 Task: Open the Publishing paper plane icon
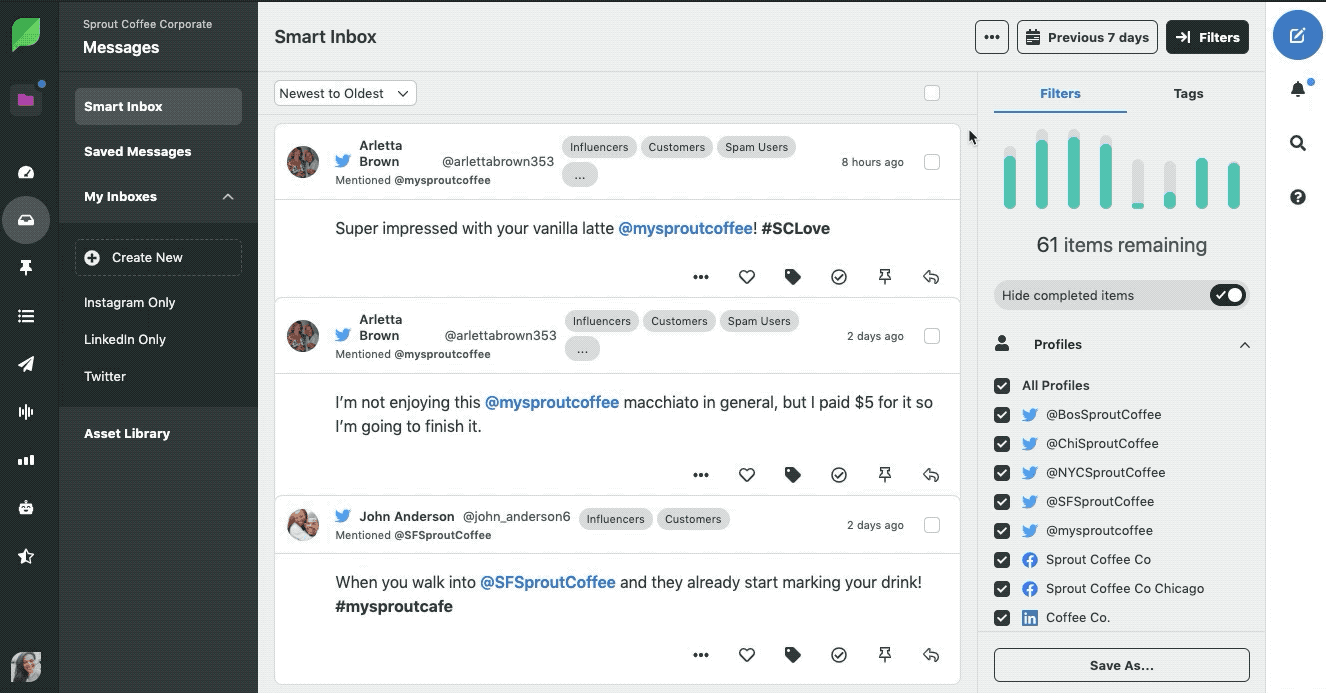click(x=26, y=364)
